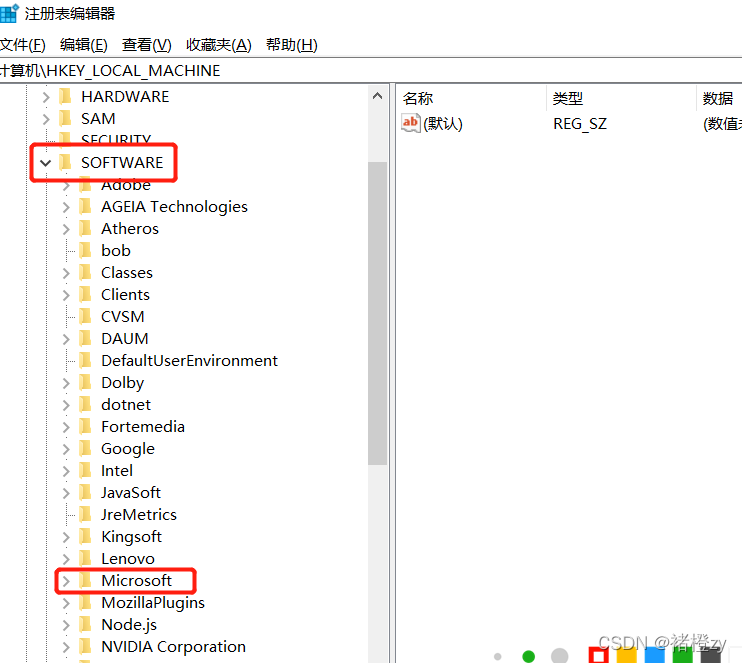This screenshot has width=742, height=663.
Task: Select the MozillaPlugins key label
Action: pyautogui.click(x=153, y=603)
